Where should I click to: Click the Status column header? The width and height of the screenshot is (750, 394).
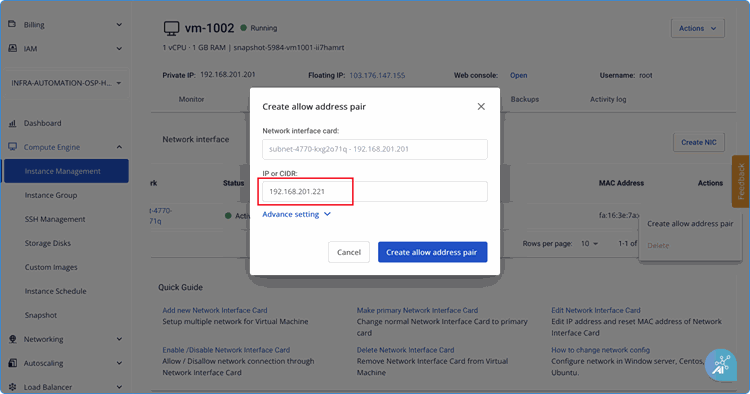233,183
